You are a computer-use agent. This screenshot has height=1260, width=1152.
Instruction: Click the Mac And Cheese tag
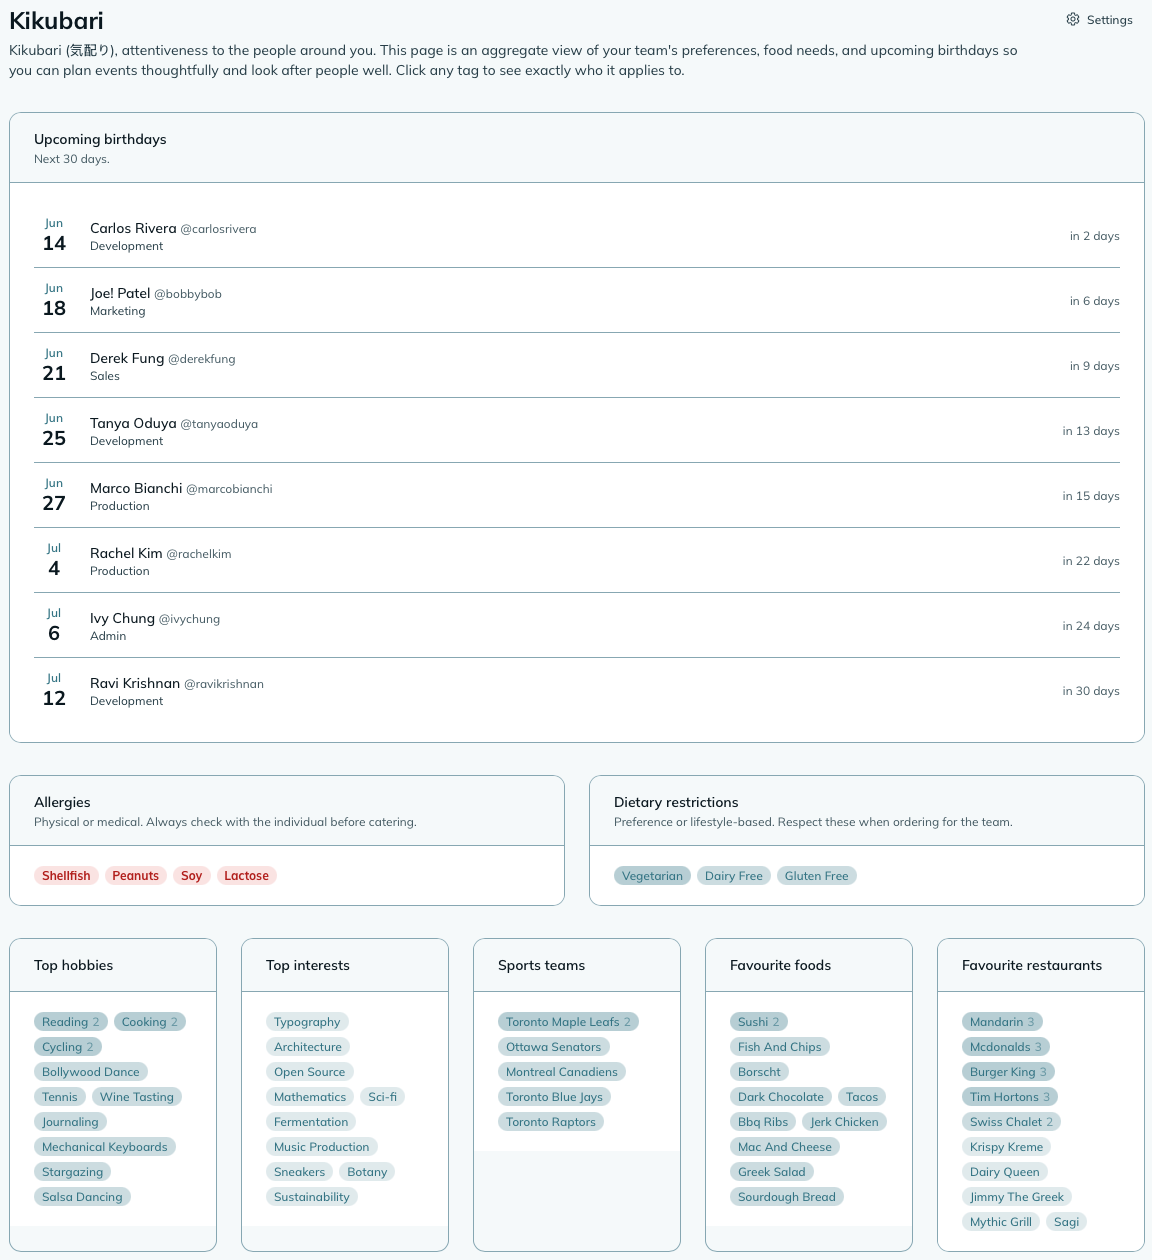click(785, 1147)
